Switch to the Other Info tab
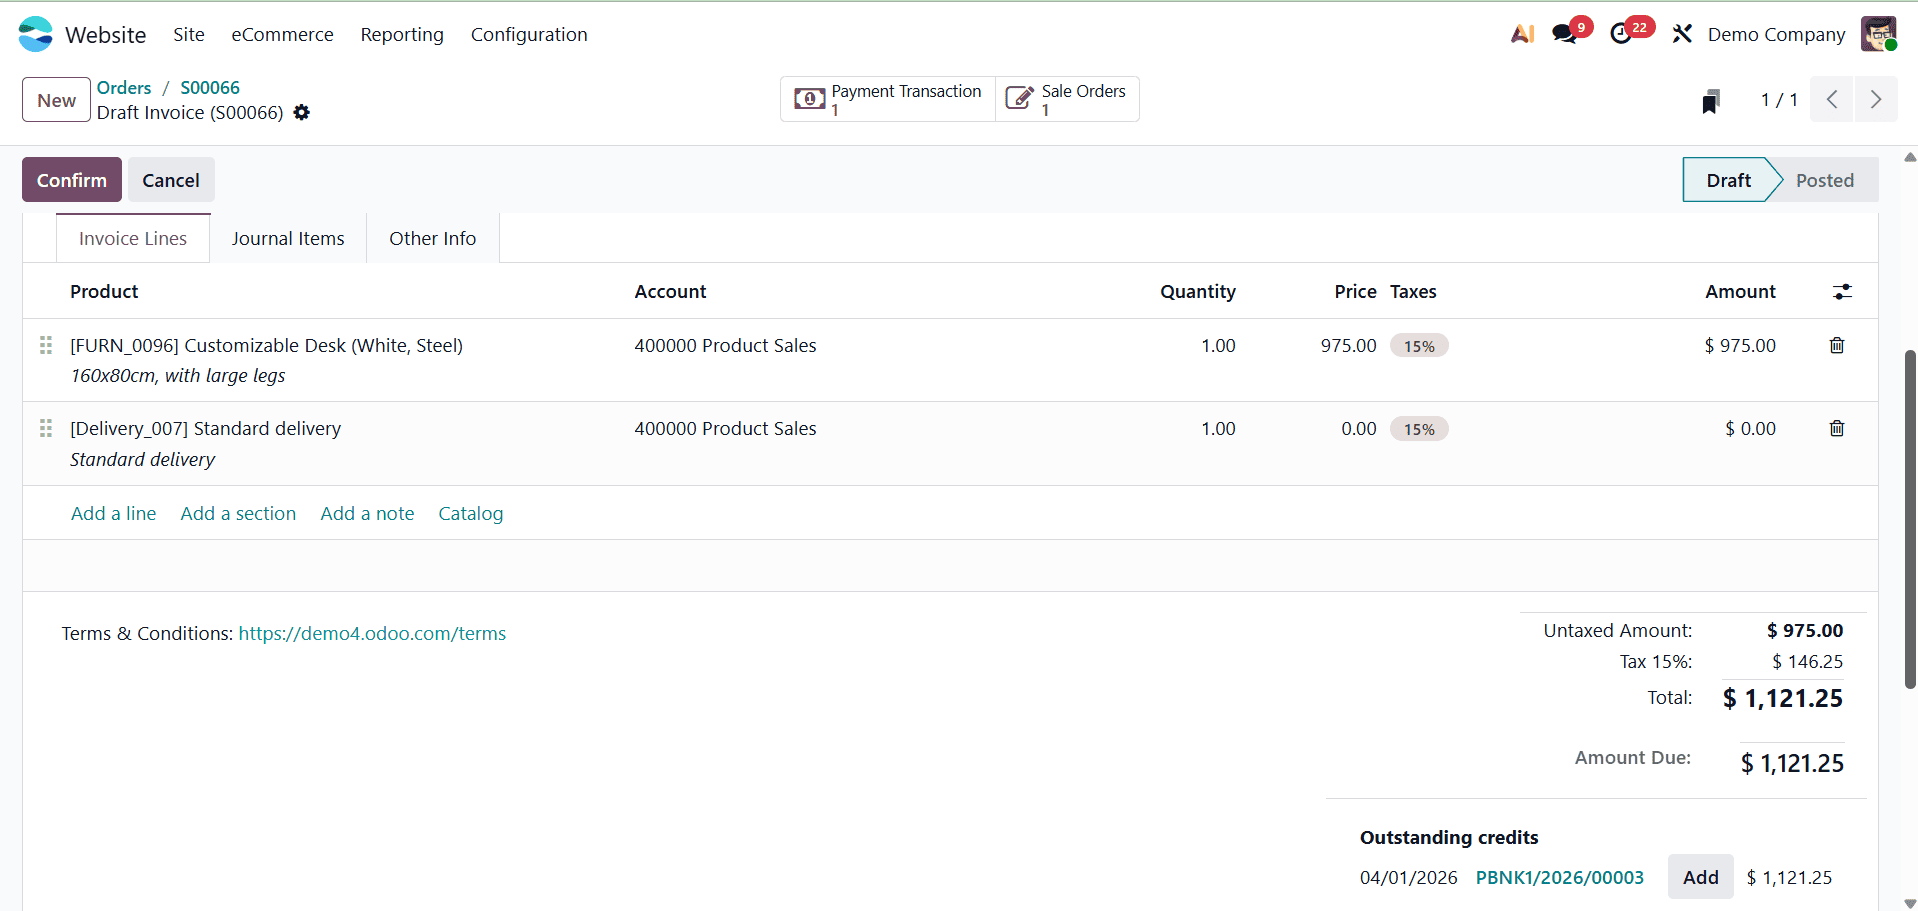The image size is (1918, 911). pyautogui.click(x=432, y=238)
